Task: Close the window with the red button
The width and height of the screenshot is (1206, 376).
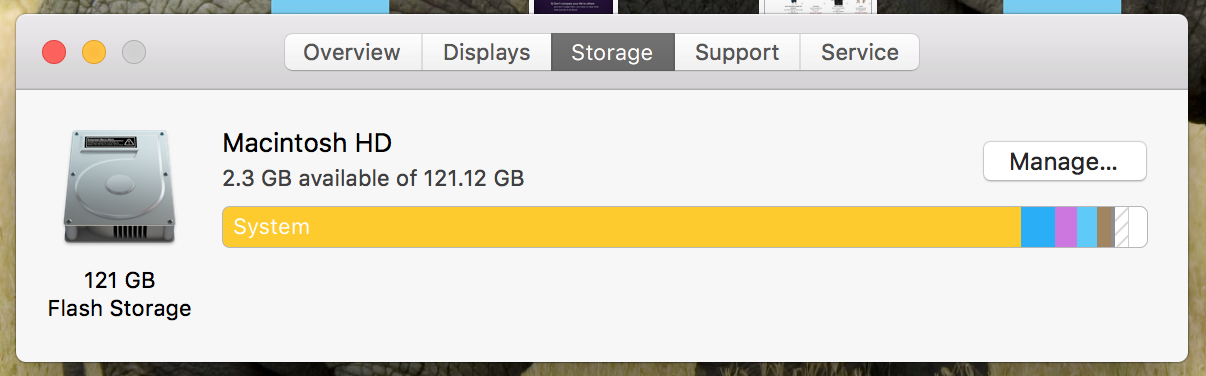Action: click(54, 52)
